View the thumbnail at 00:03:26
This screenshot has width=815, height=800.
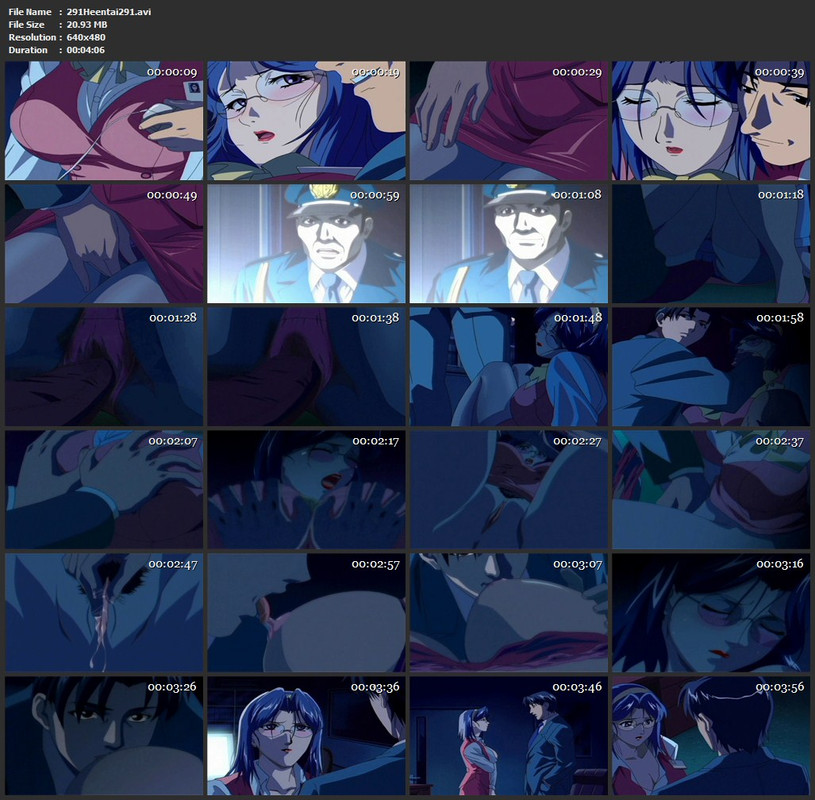(104, 736)
